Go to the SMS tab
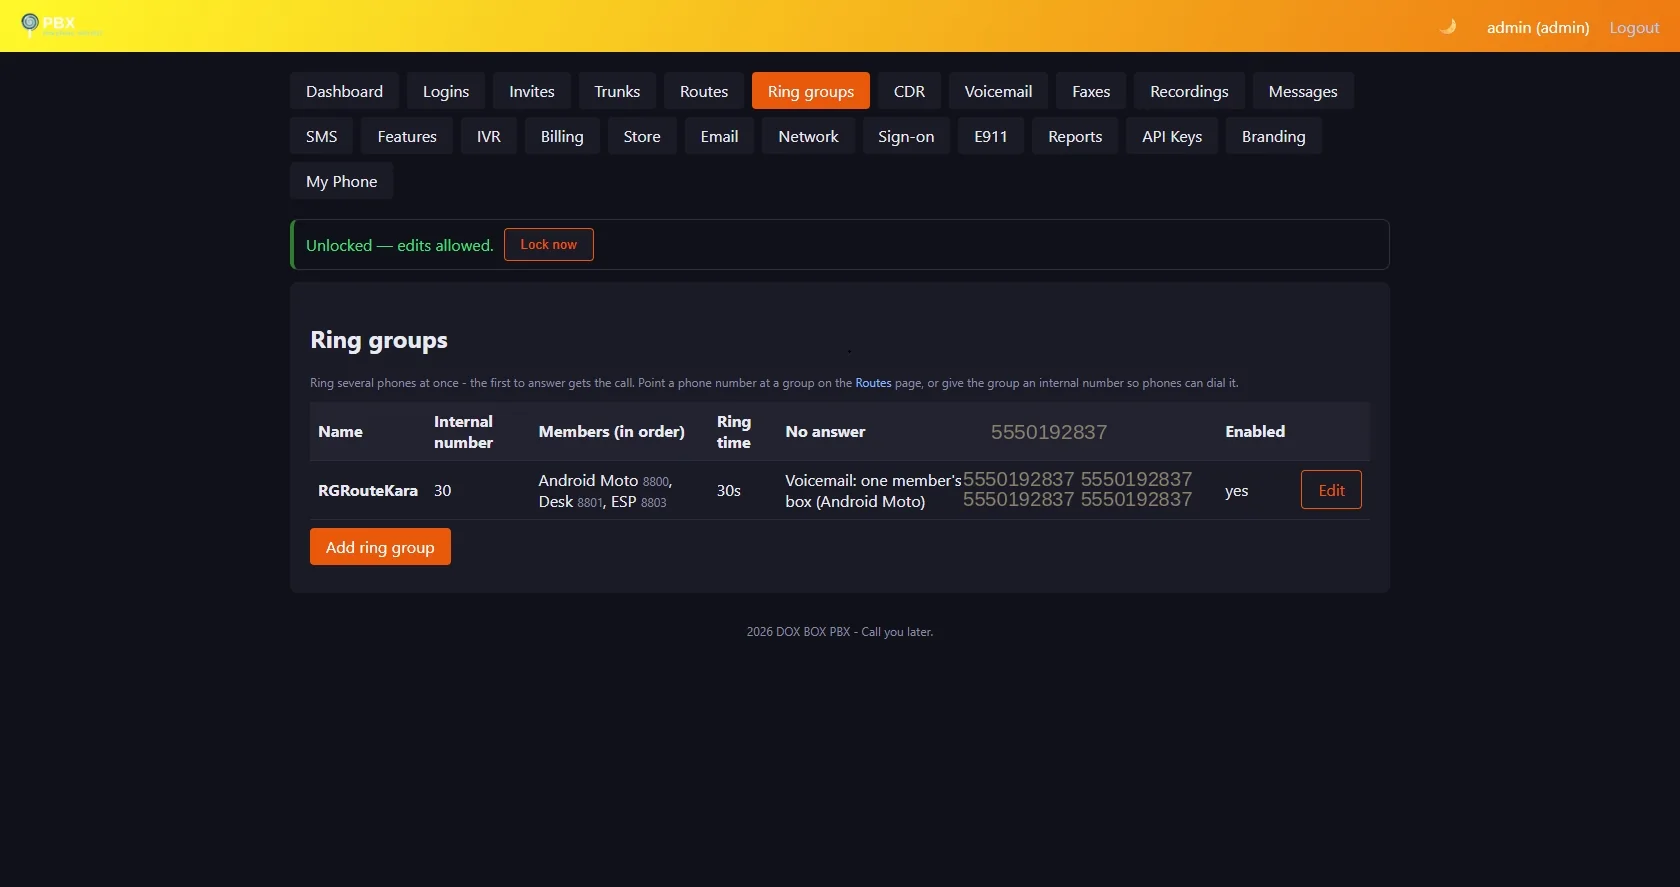Viewport: 1680px width, 887px height. (321, 136)
